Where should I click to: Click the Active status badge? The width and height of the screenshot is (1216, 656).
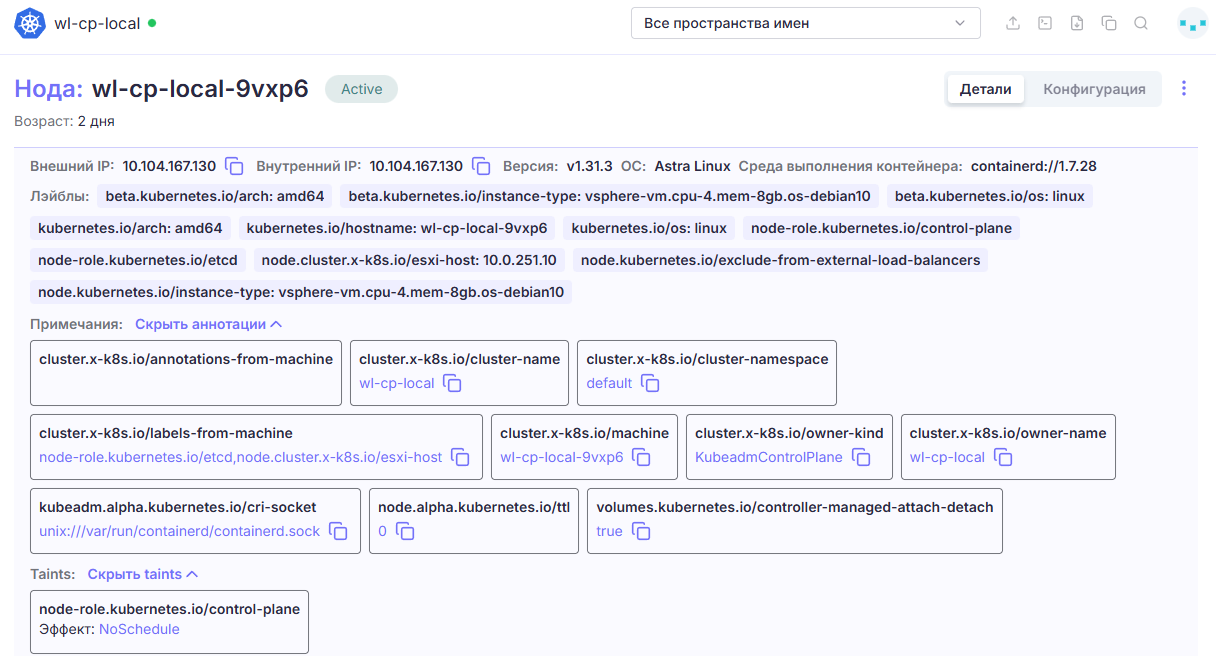click(x=361, y=89)
